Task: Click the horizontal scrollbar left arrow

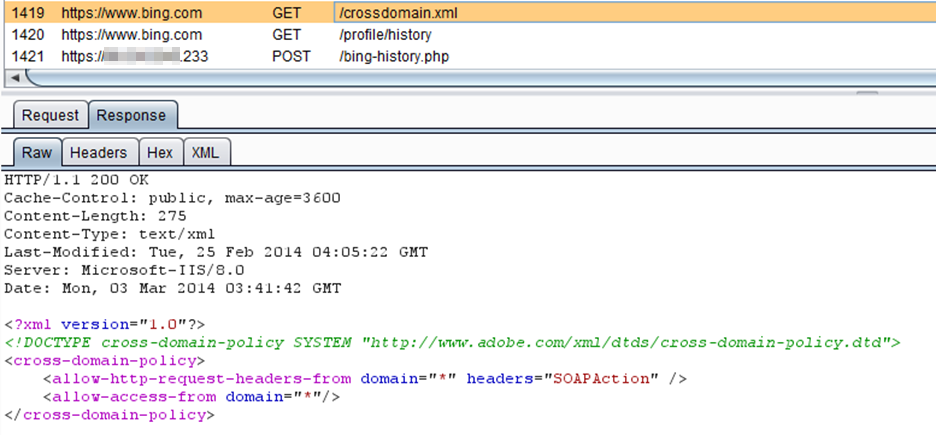Action: pos(15,78)
